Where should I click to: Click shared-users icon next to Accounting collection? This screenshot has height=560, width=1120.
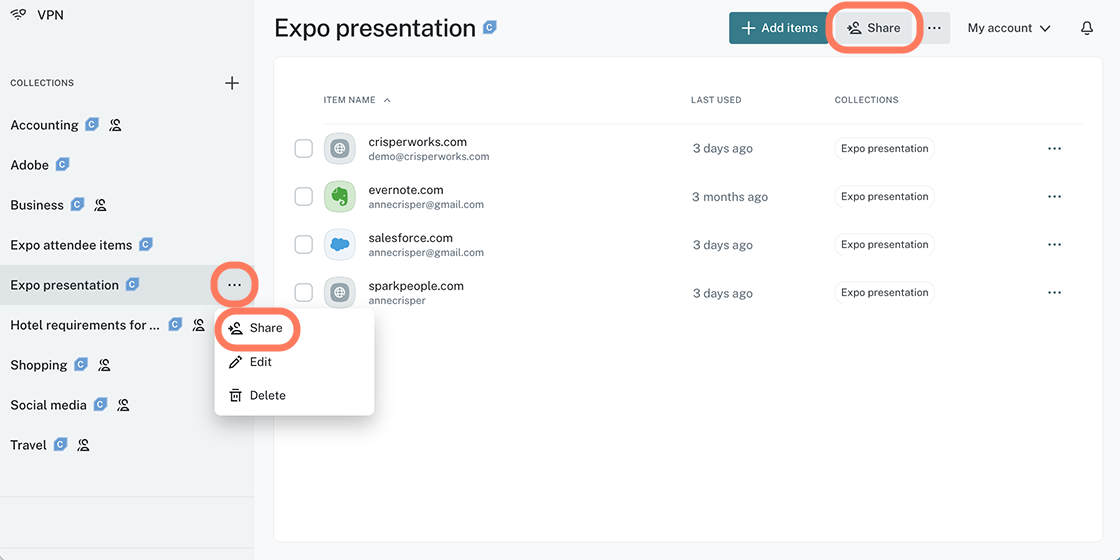pyautogui.click(x=115, y=125)
